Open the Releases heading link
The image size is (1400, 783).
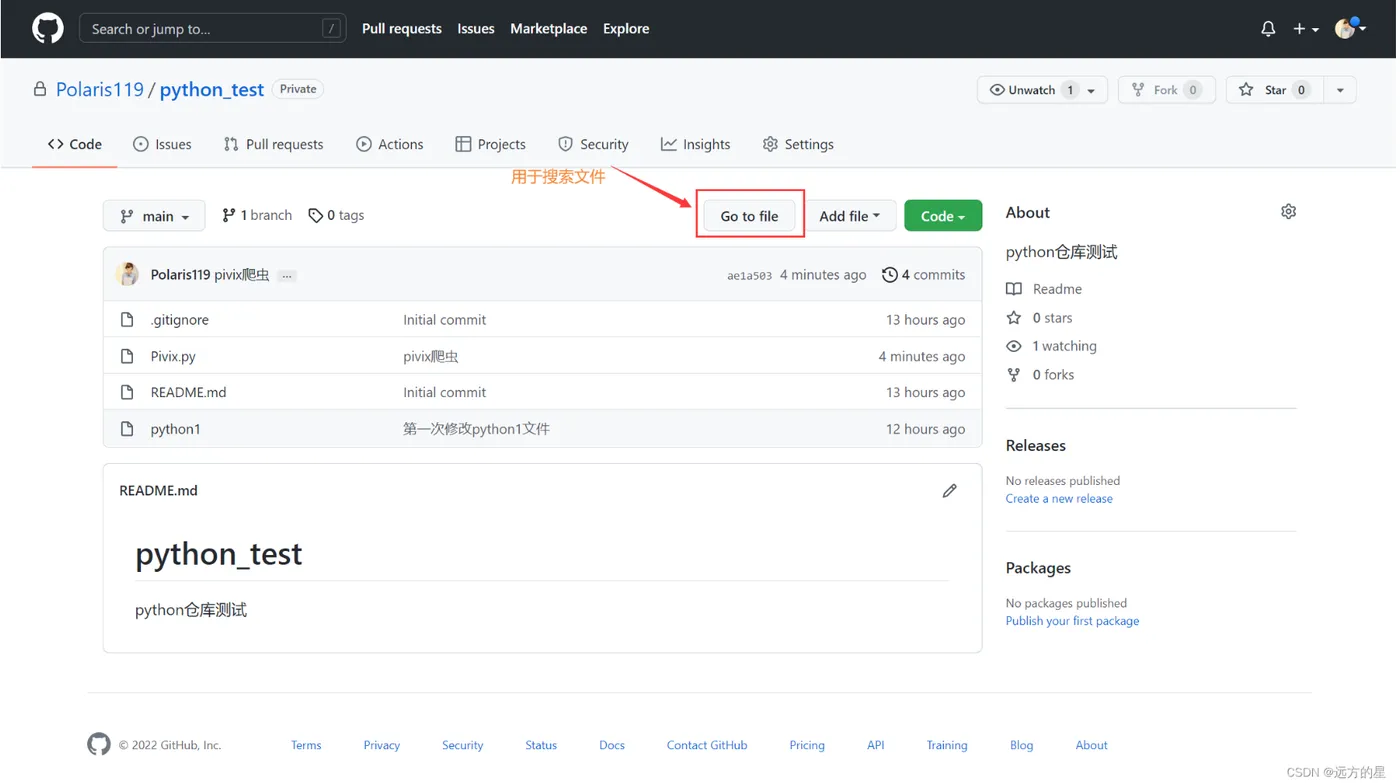(x=1038, y=446)
